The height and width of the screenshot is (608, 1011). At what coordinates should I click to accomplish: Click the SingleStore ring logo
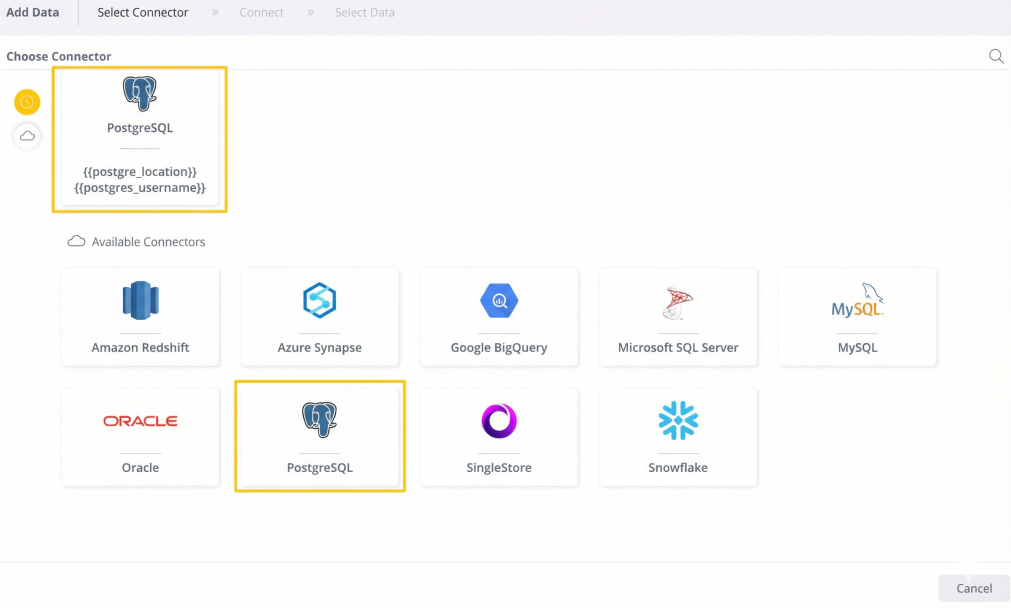(499, 420)
